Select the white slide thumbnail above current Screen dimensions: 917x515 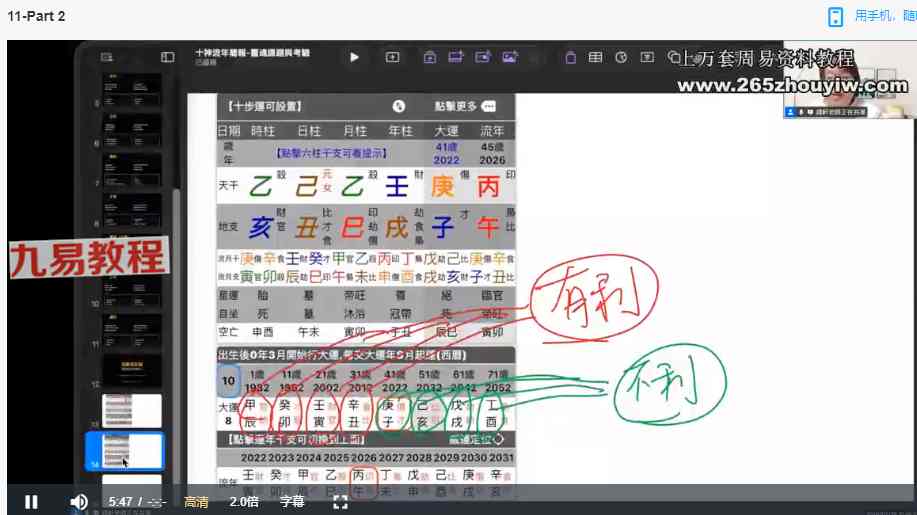coord(132,410)
